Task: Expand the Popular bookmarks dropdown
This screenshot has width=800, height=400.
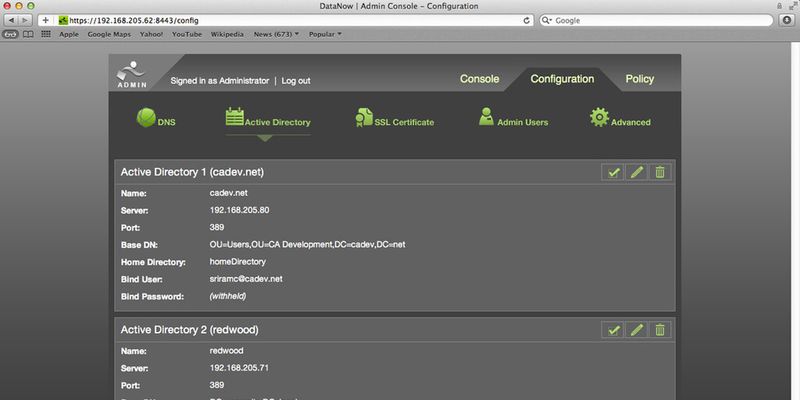Action: tap(325, 34)
